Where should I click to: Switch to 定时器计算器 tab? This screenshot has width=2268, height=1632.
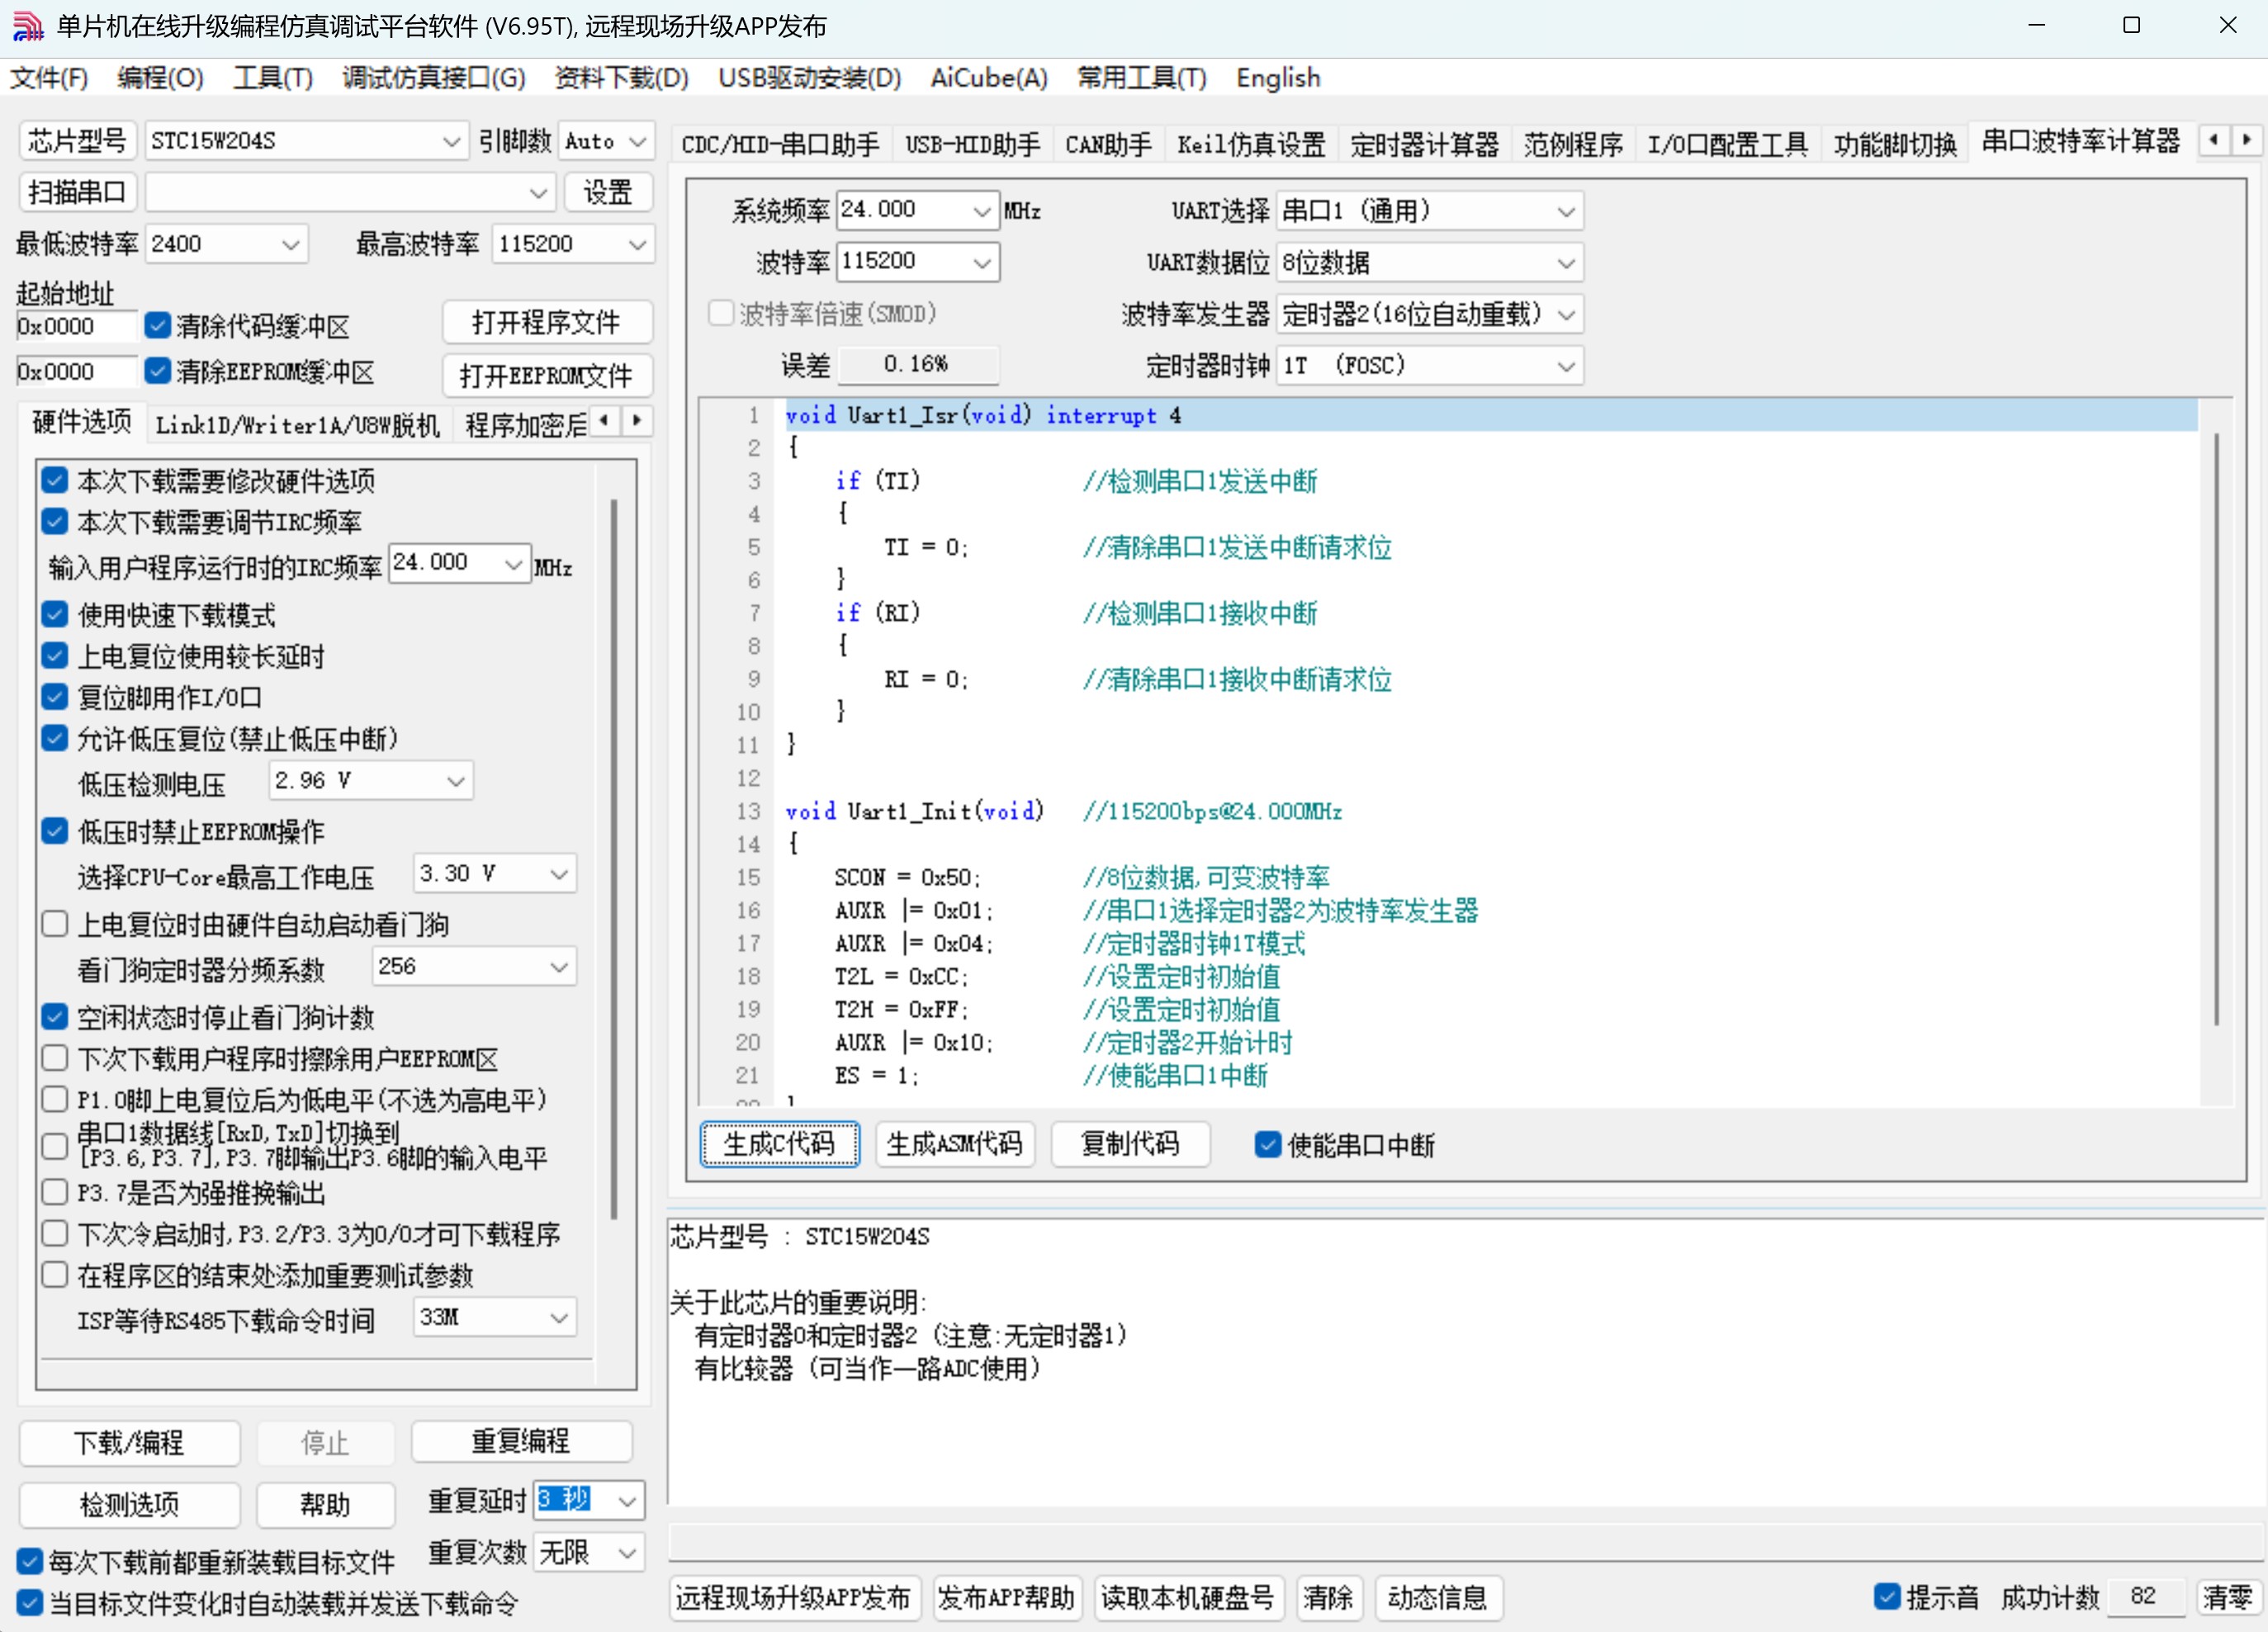pos(1424,145)
